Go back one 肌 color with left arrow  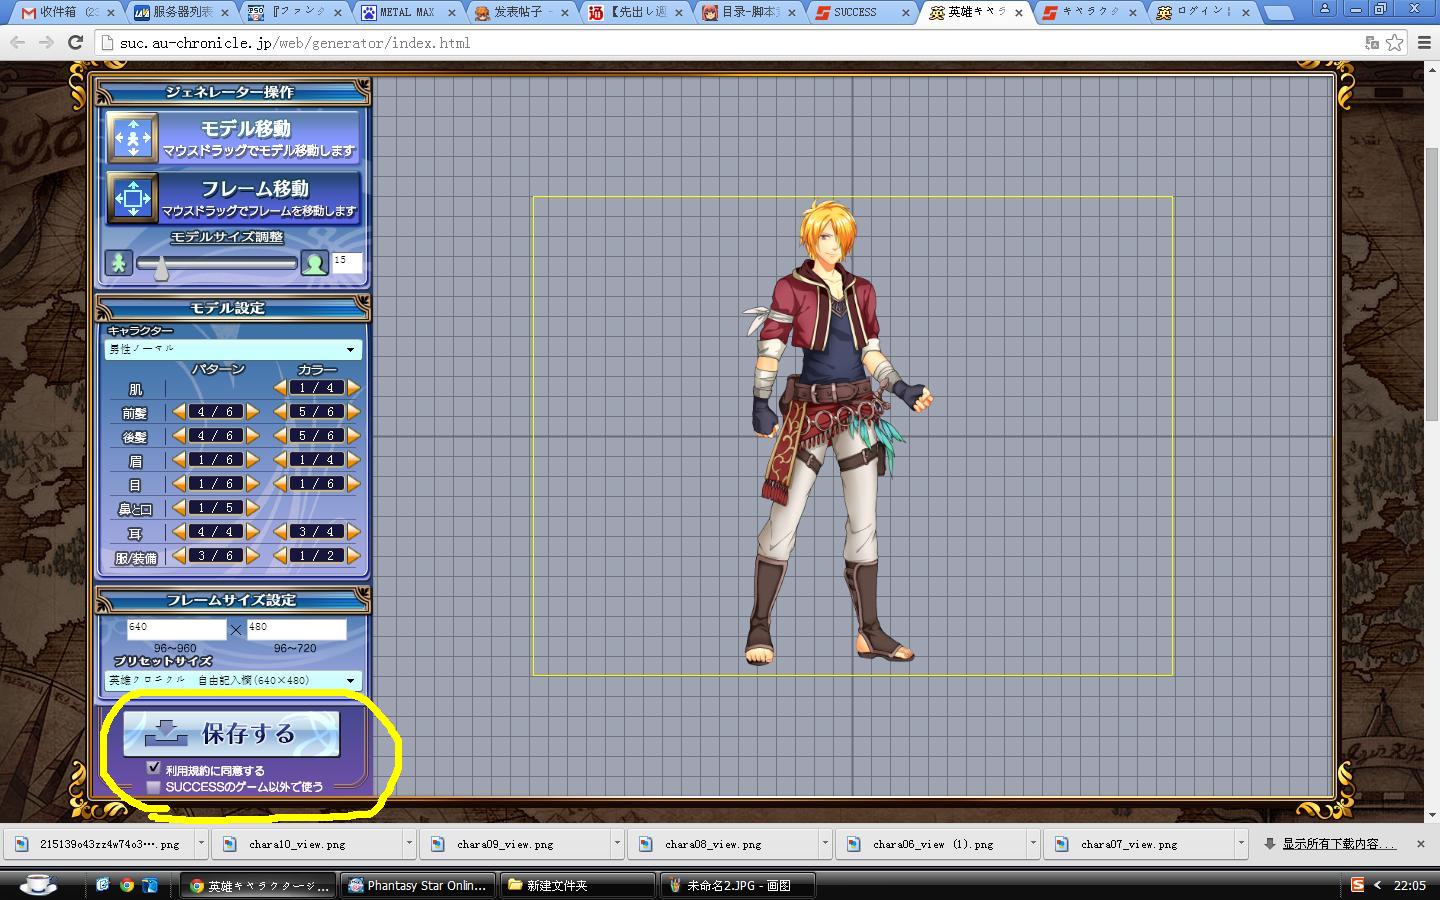point(280,388)
